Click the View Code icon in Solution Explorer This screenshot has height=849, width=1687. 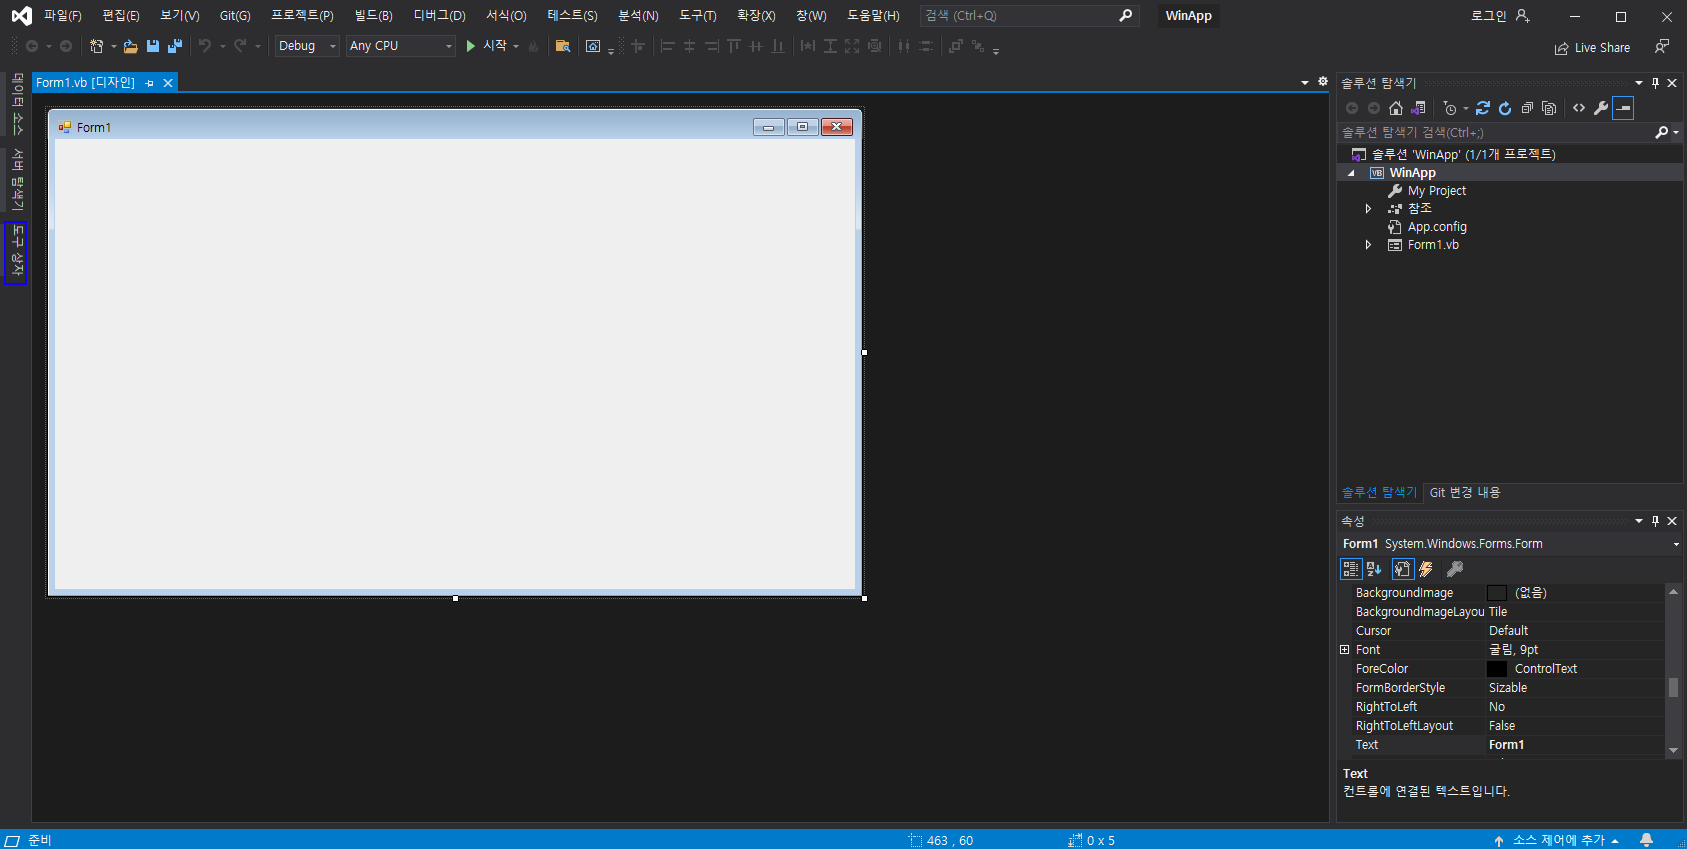[x=1579, y=108]
